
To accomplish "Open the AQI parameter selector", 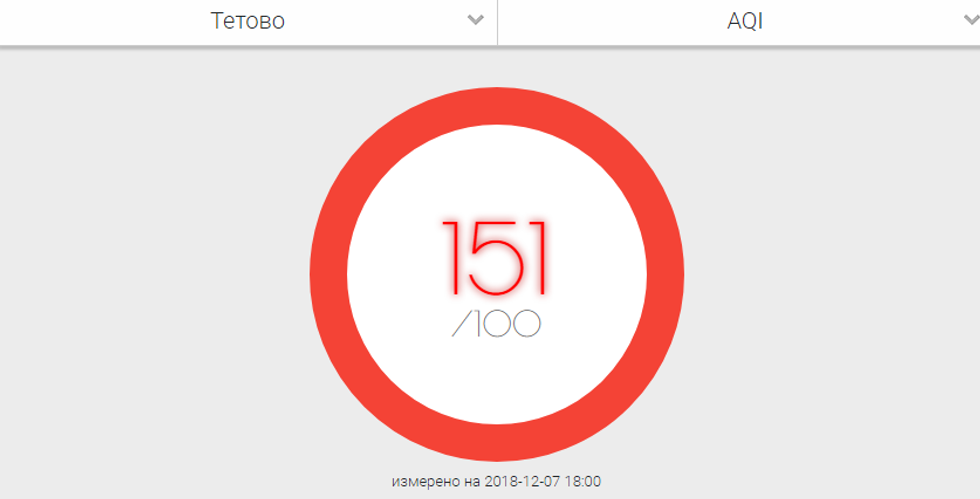I will [739, 22].
